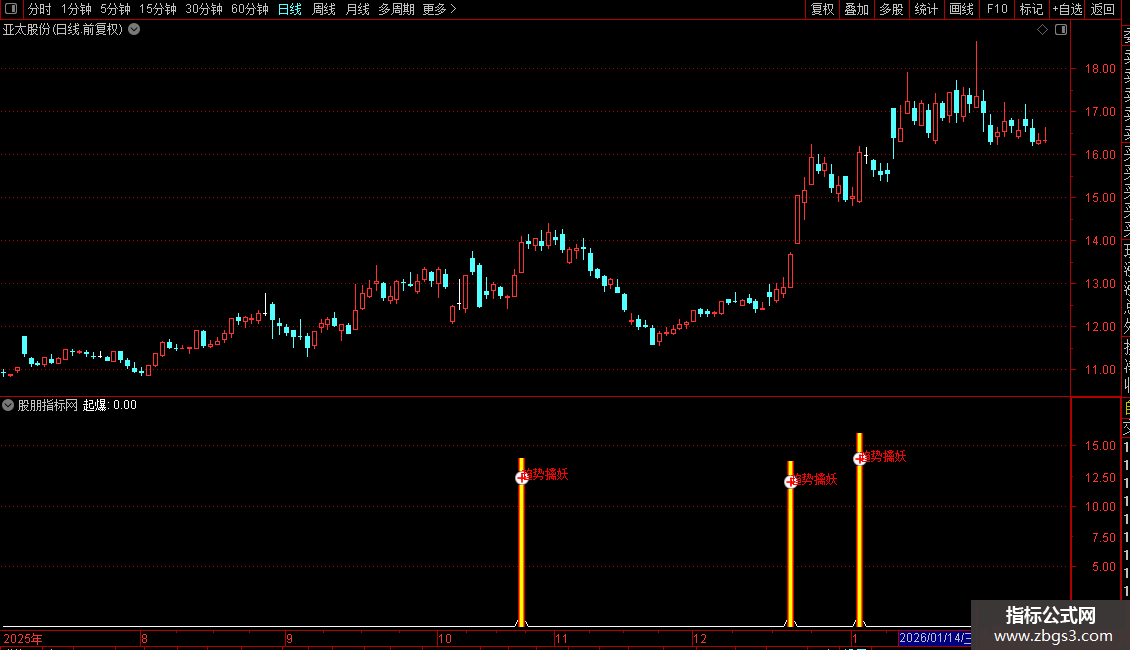1130x650 pixels.
Task: Open the 多股 multi-stock view
Action: [891, 9]
